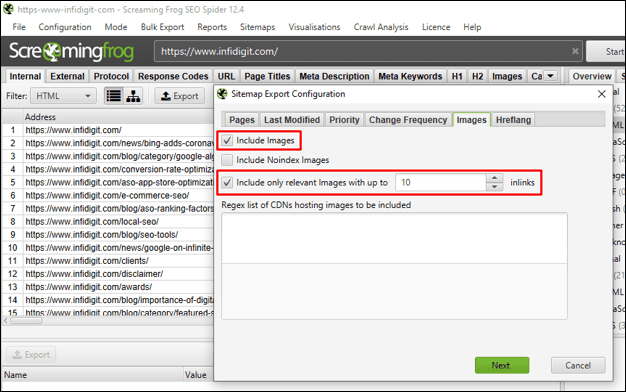Image resolution: width=626 pixels, height=392 pixels.
Task: Clear the URL field with X icon
Action: 575,51
